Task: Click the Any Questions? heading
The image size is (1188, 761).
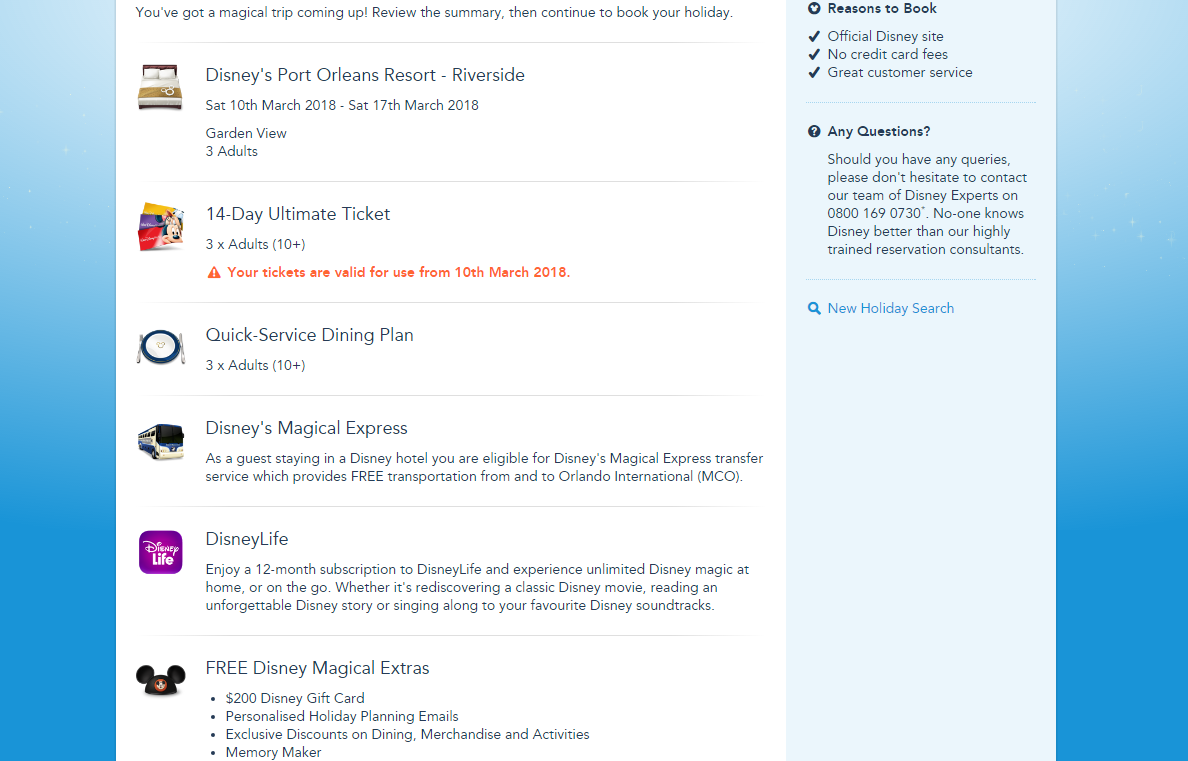Action: pyautogui.click(x=879, y=131)
